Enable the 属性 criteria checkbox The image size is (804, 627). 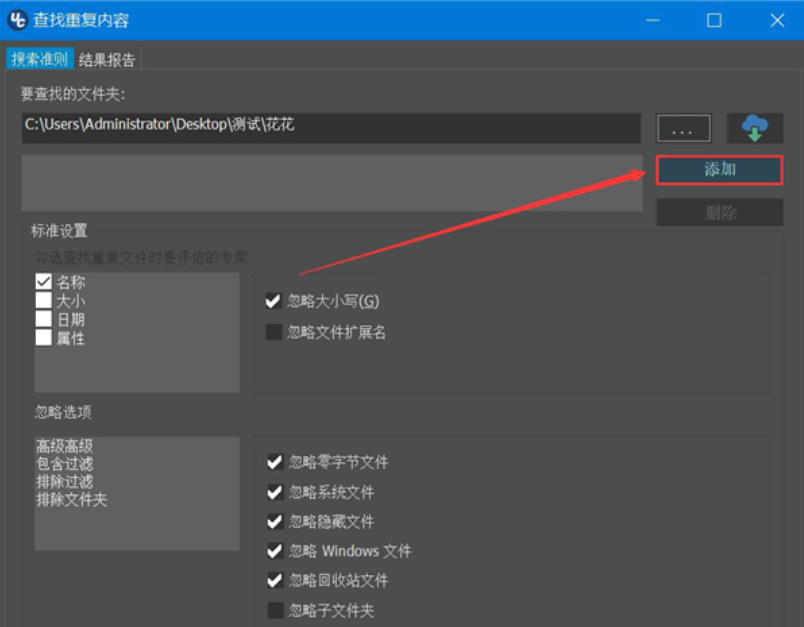coord(42,338)
